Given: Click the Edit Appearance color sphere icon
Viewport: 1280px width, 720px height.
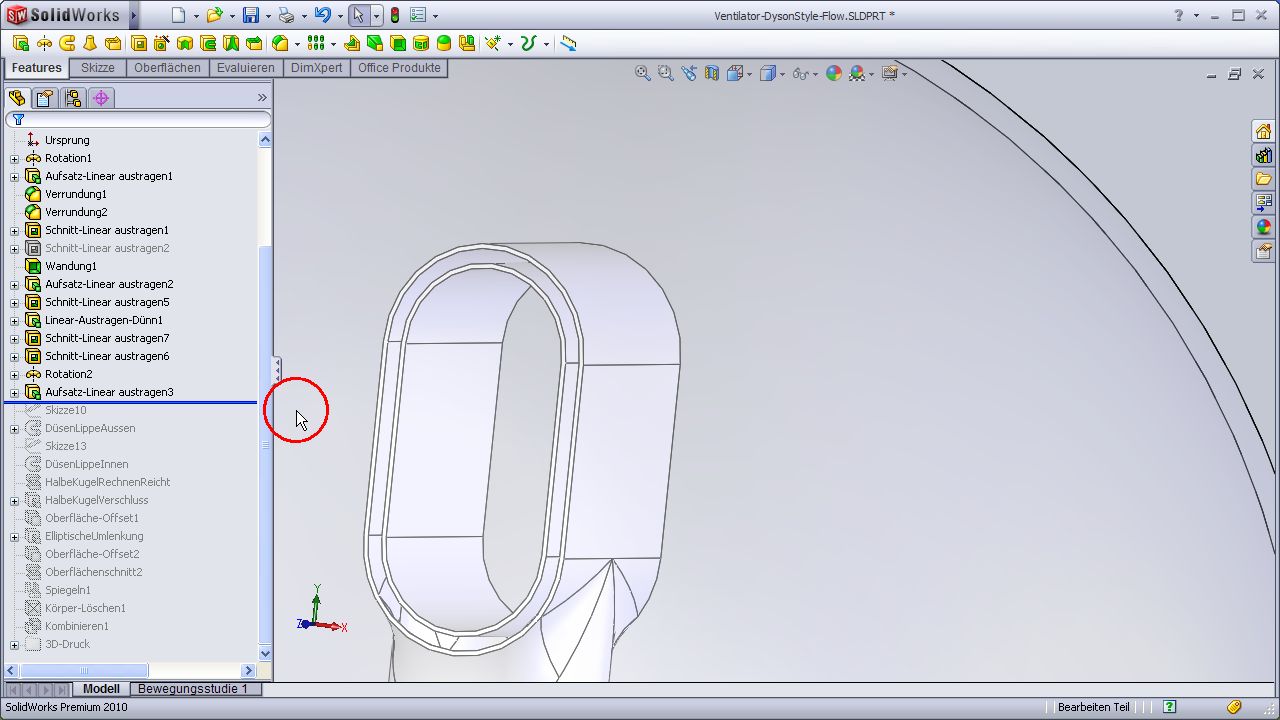Looking at the screenshot, I should [x=834, y=73].
